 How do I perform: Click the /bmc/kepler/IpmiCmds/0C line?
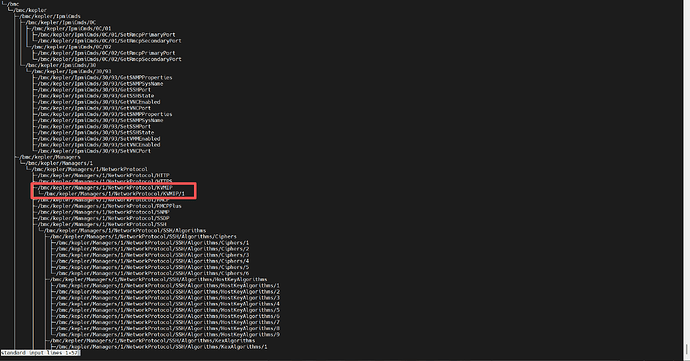[x=61, y=22]
